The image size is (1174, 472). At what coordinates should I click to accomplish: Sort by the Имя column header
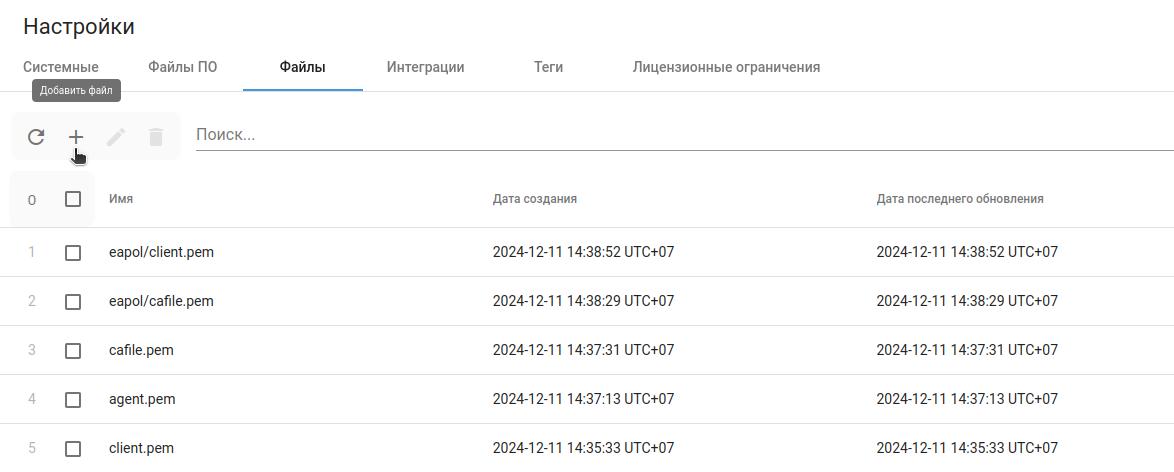(121, 199)
